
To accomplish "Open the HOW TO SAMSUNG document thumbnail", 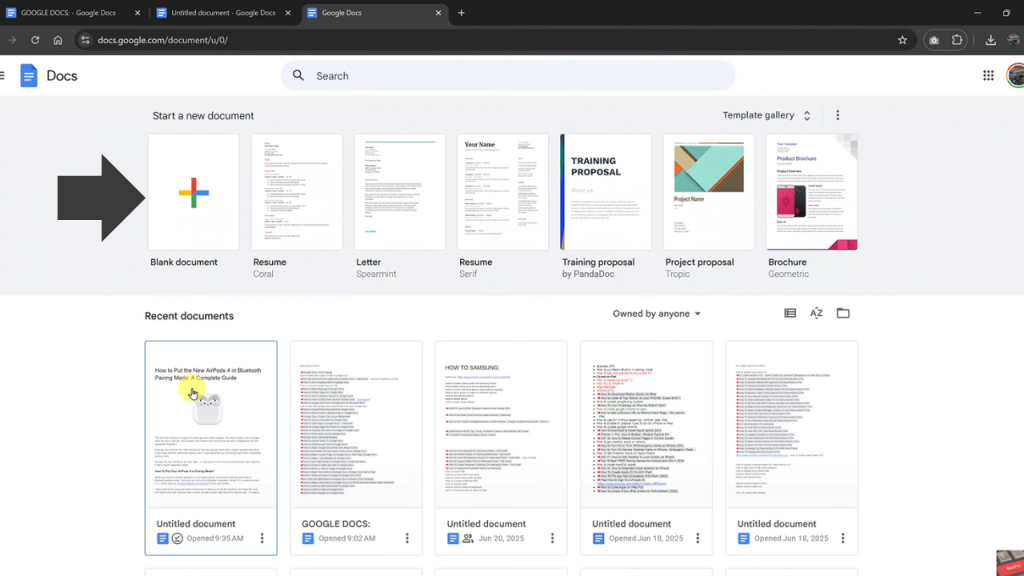I will pyautogui.click(x=501, y=424).
